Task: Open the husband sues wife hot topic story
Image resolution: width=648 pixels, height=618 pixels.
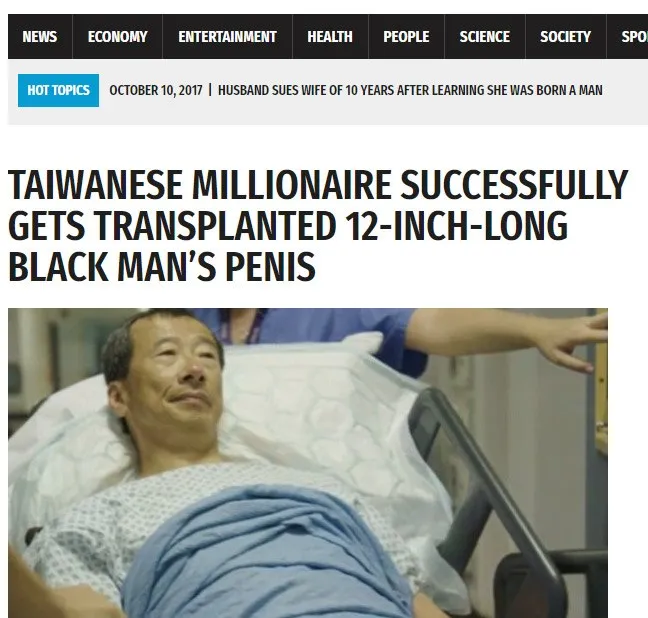Action: click(410, 90)
